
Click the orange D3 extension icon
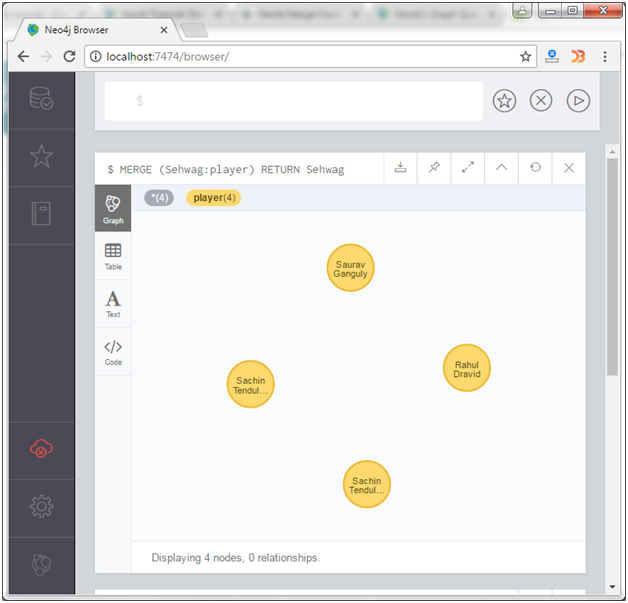(x=578, y=56)
